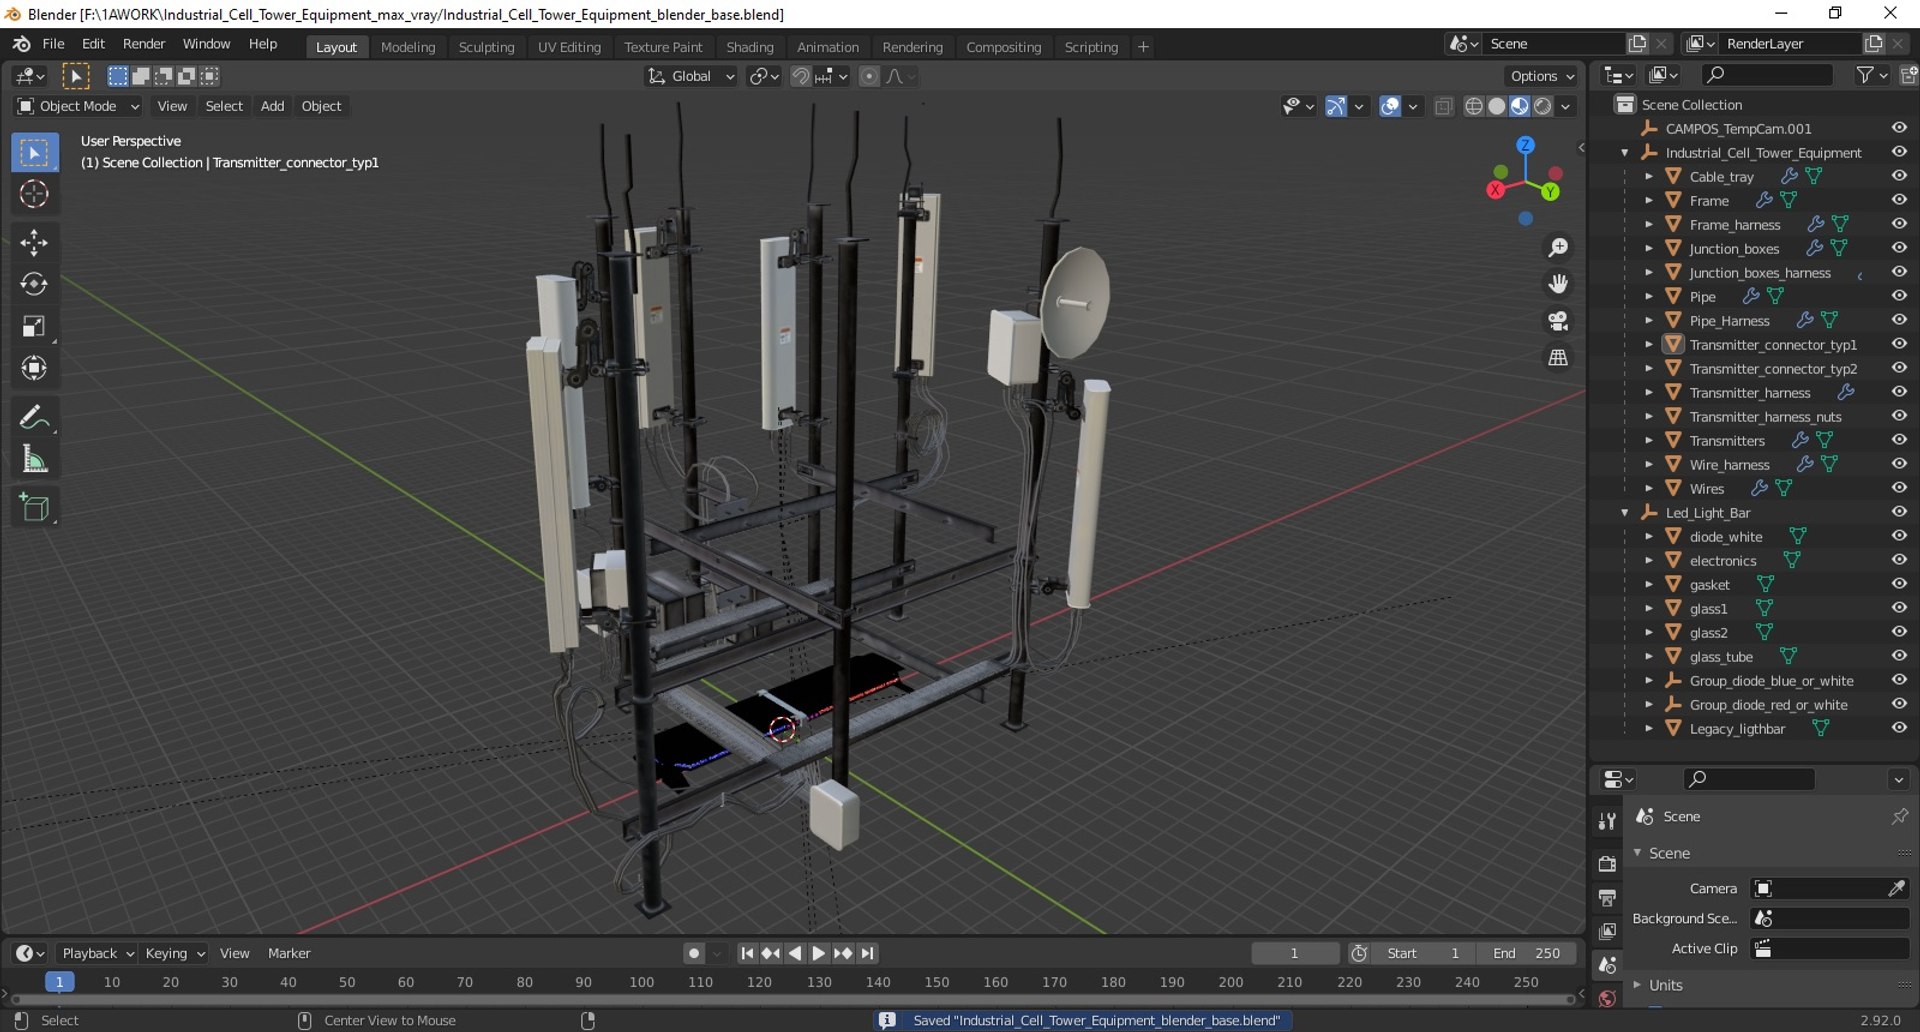Screen dimensions: 1920x1032
Task: Hide Transmitters with its eye icon
Action: (x=1899, y=440)
